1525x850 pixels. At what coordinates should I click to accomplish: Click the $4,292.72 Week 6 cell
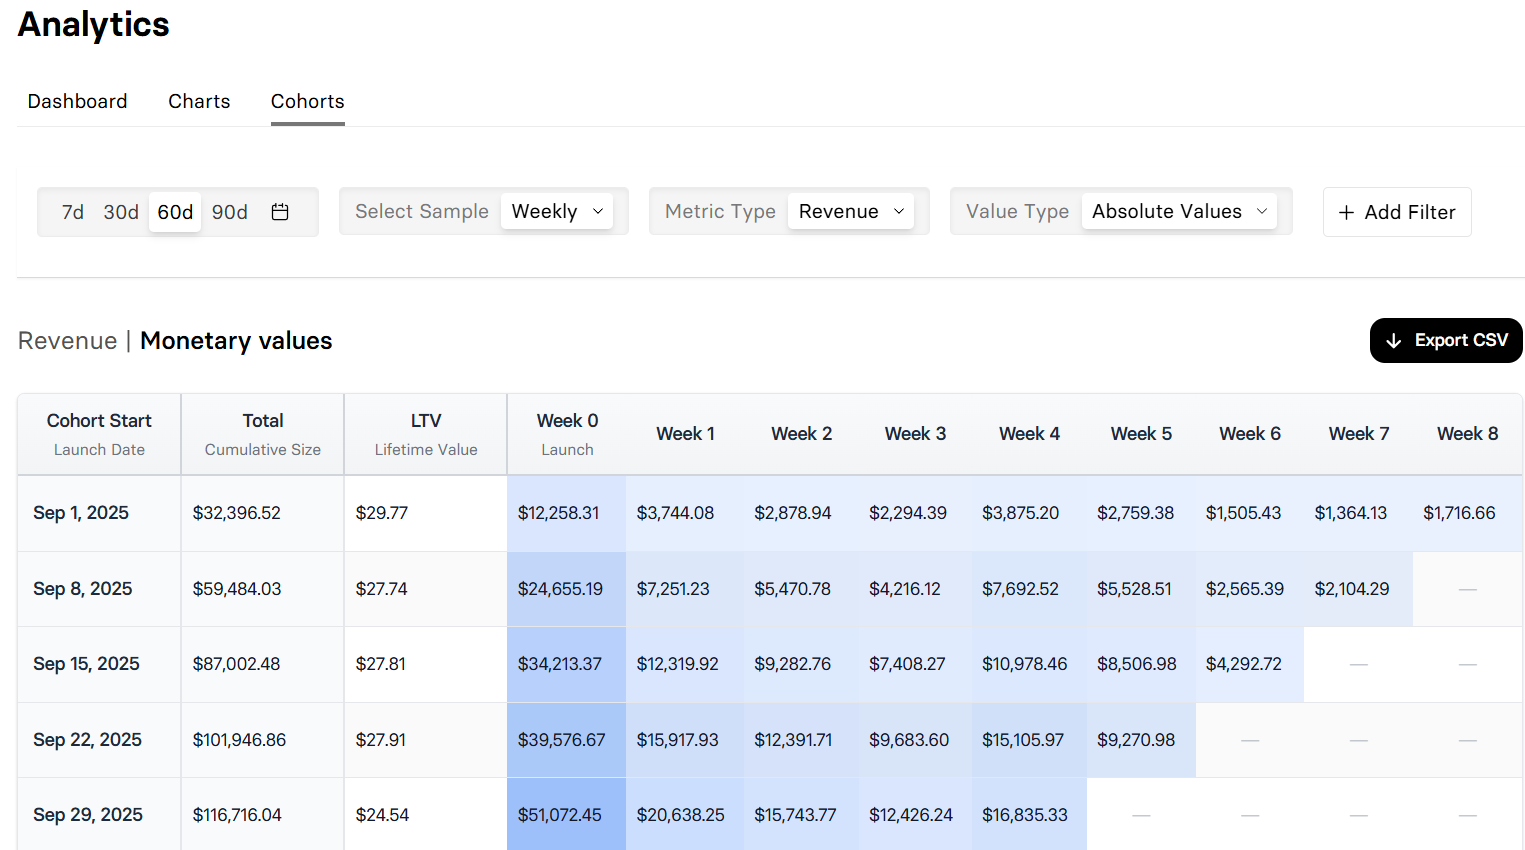[1250, 664]
